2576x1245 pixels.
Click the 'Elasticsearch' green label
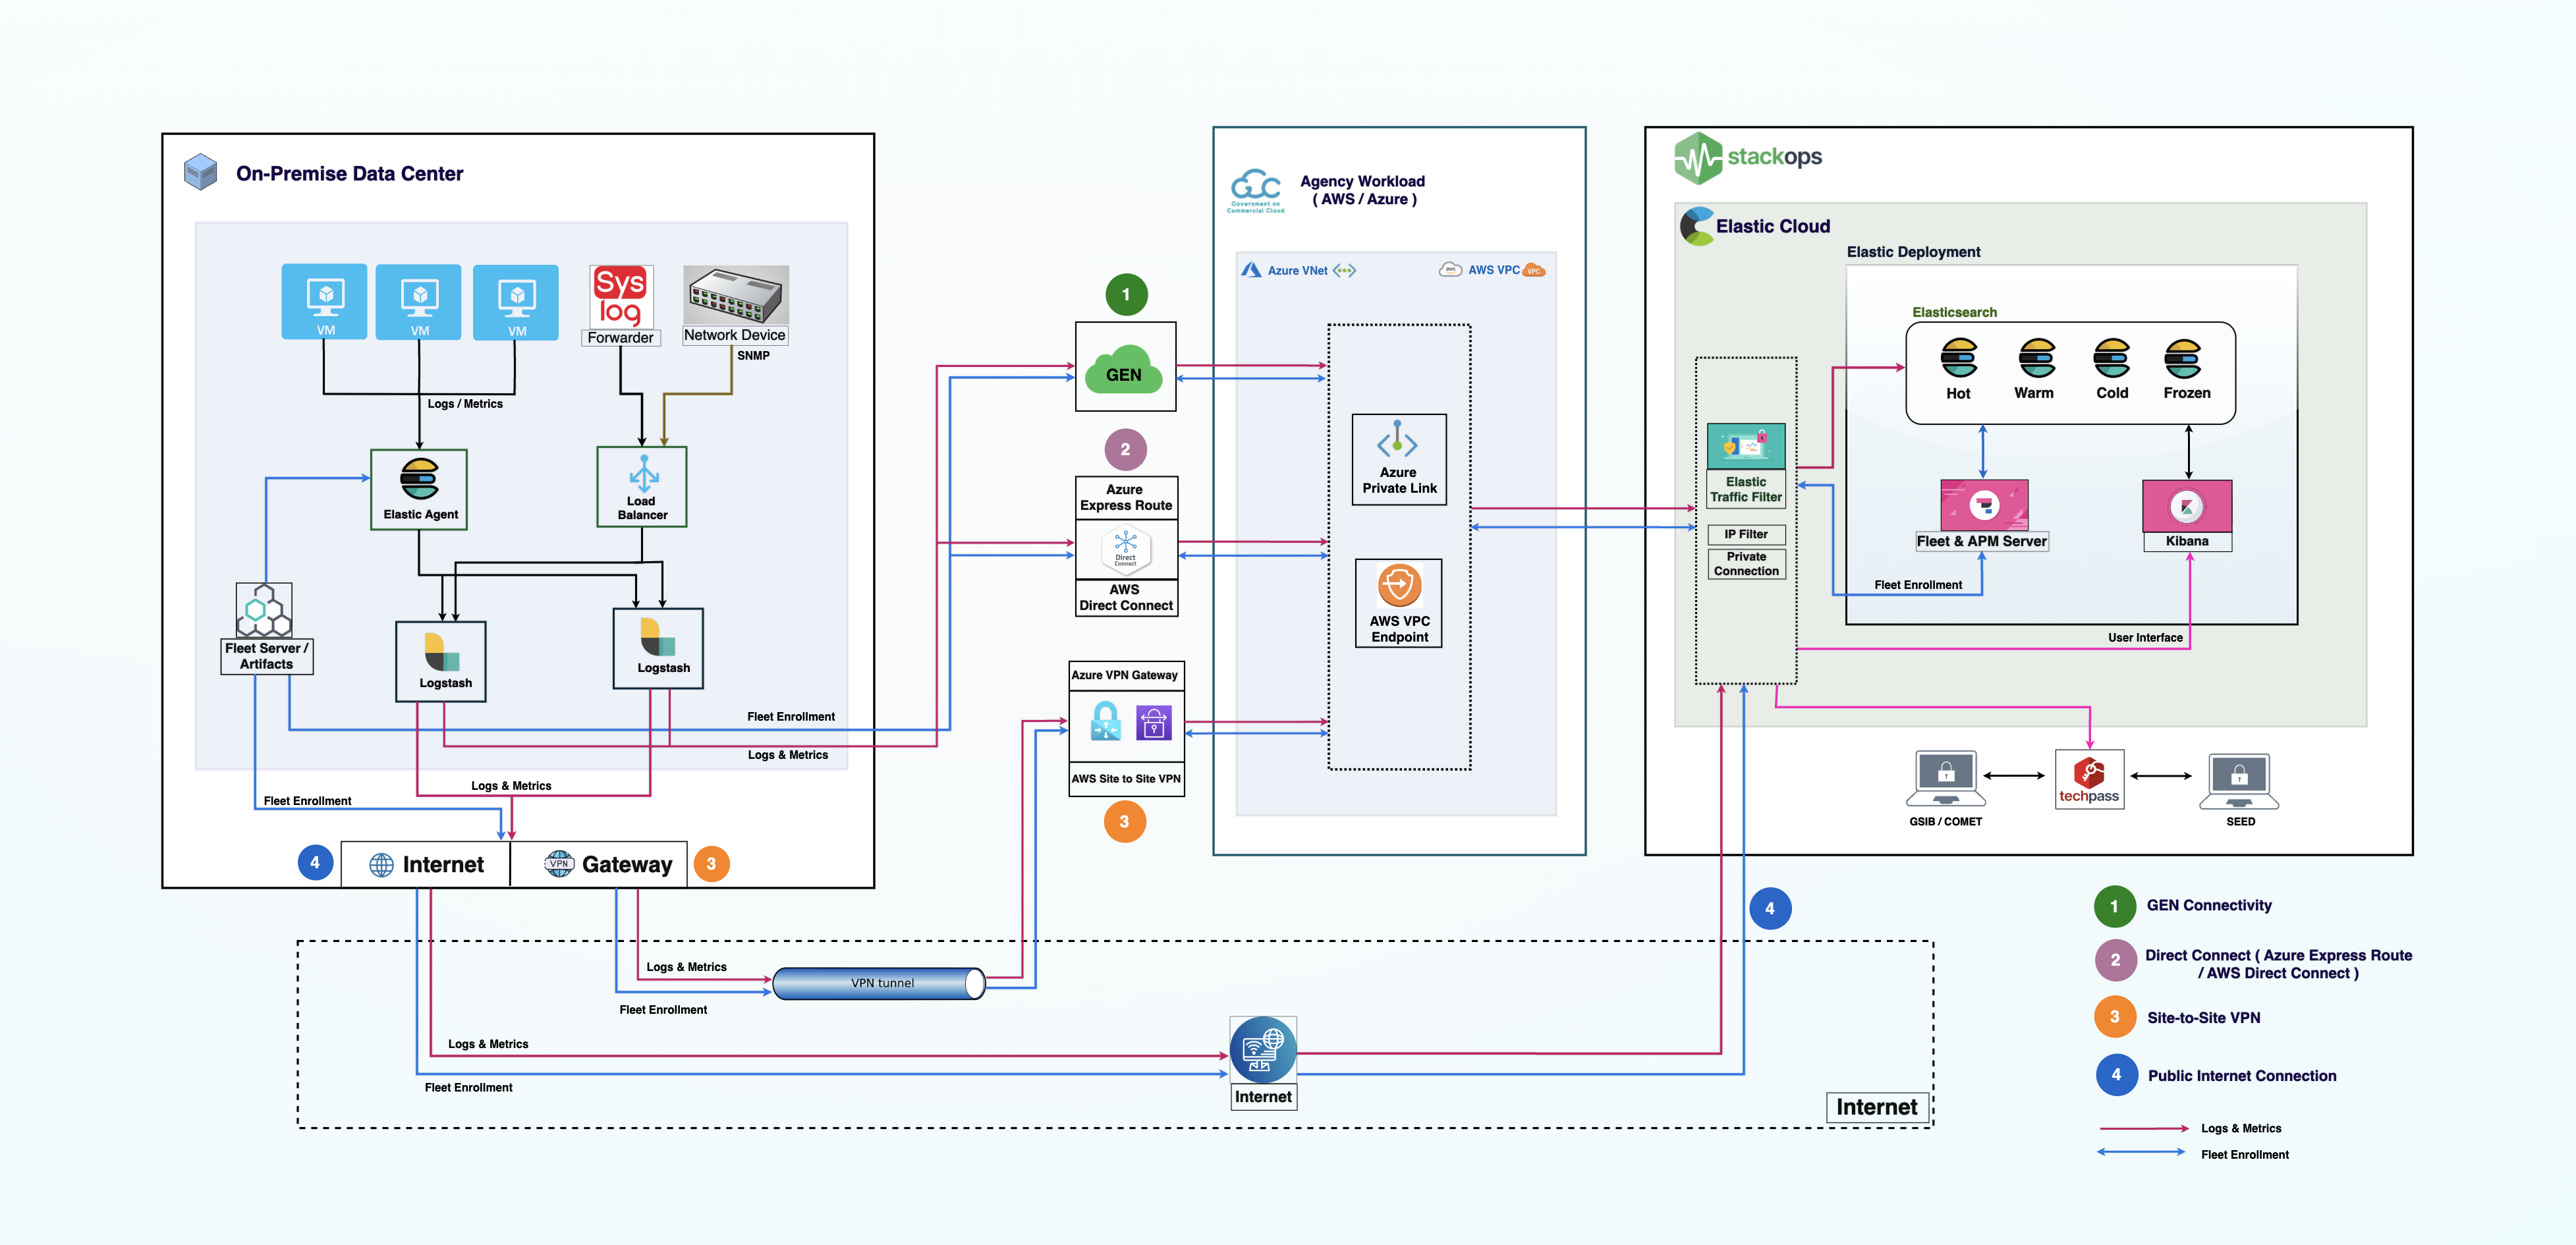[x=1954, y=312]
